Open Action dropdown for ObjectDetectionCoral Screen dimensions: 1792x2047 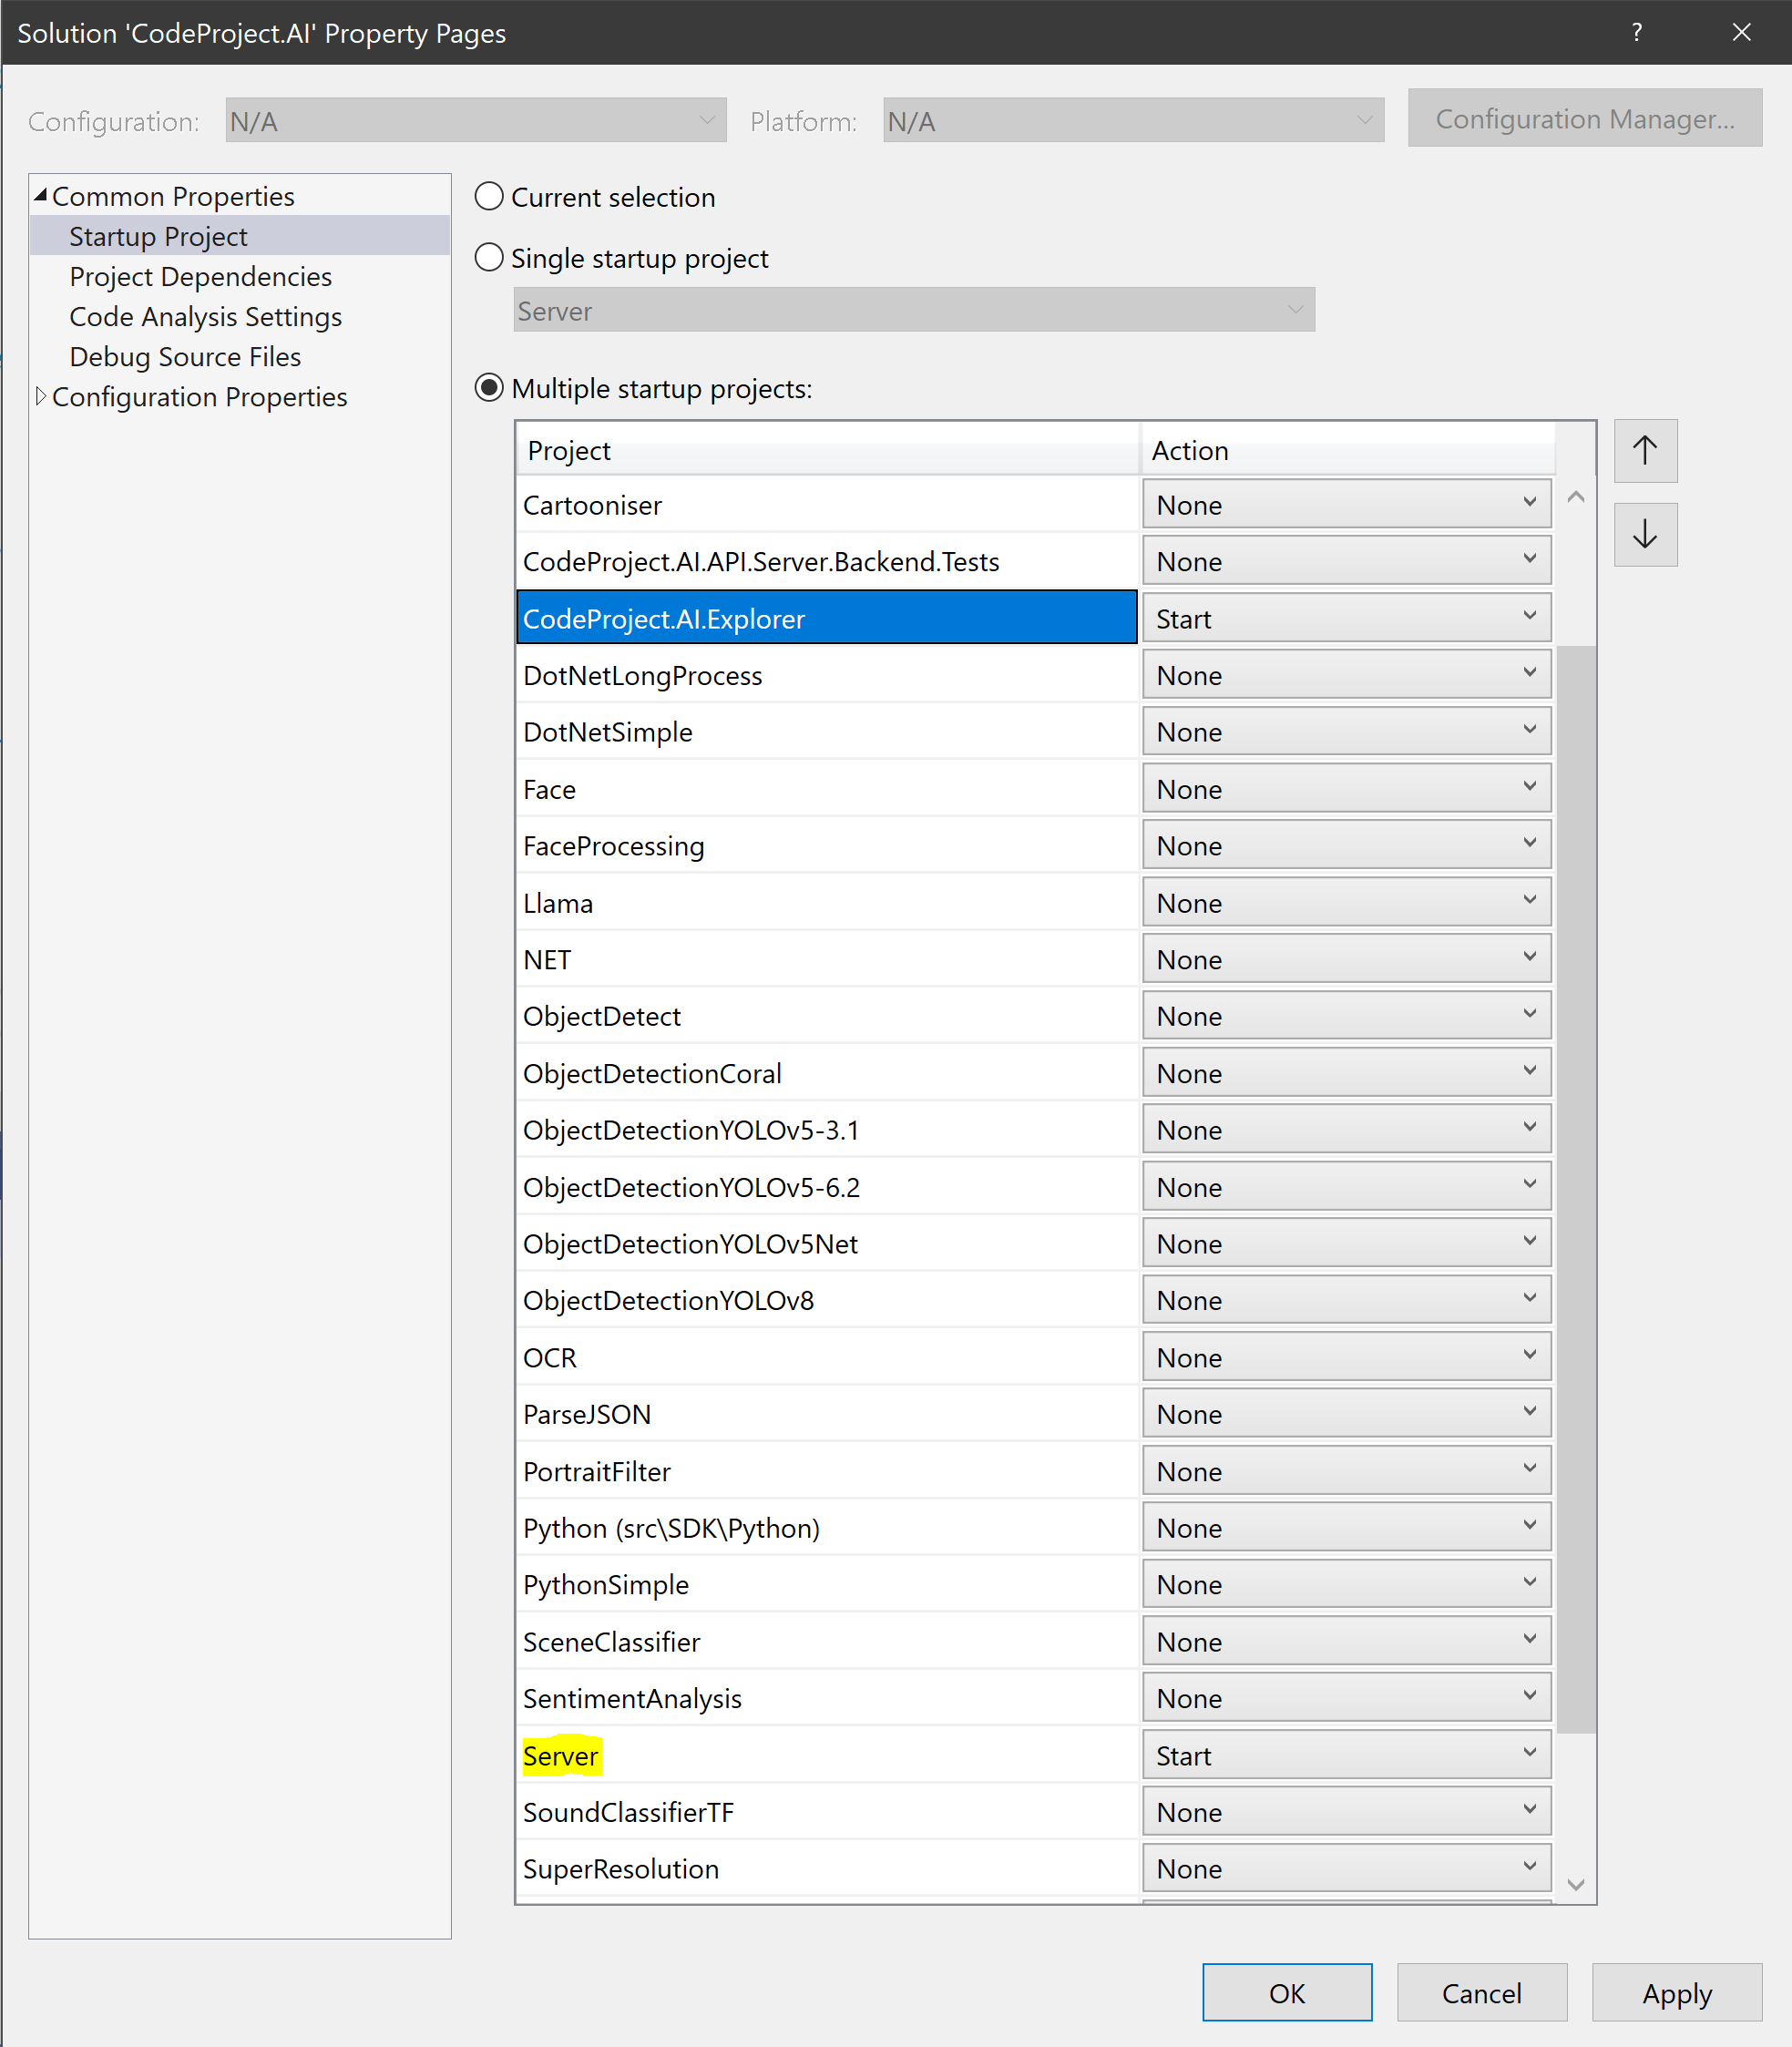[1346, 1073]
